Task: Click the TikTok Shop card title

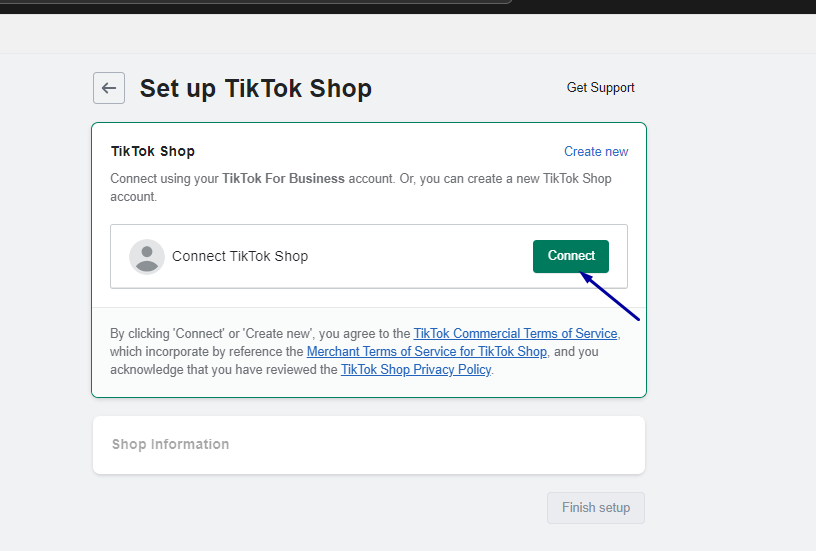Action: click(153, 151)
